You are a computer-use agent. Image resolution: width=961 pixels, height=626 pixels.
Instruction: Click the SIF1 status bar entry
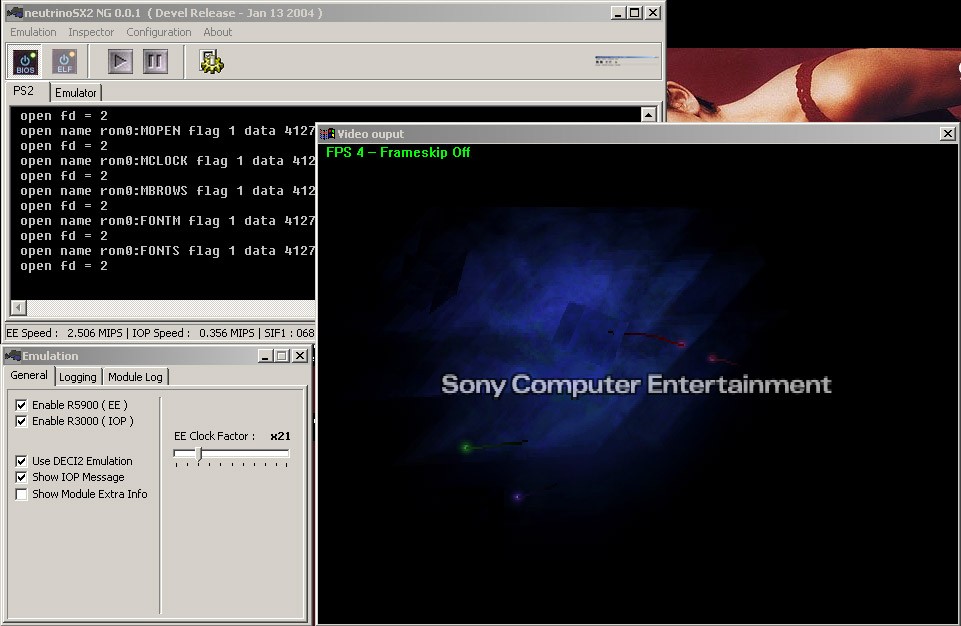tap(289, 333)
